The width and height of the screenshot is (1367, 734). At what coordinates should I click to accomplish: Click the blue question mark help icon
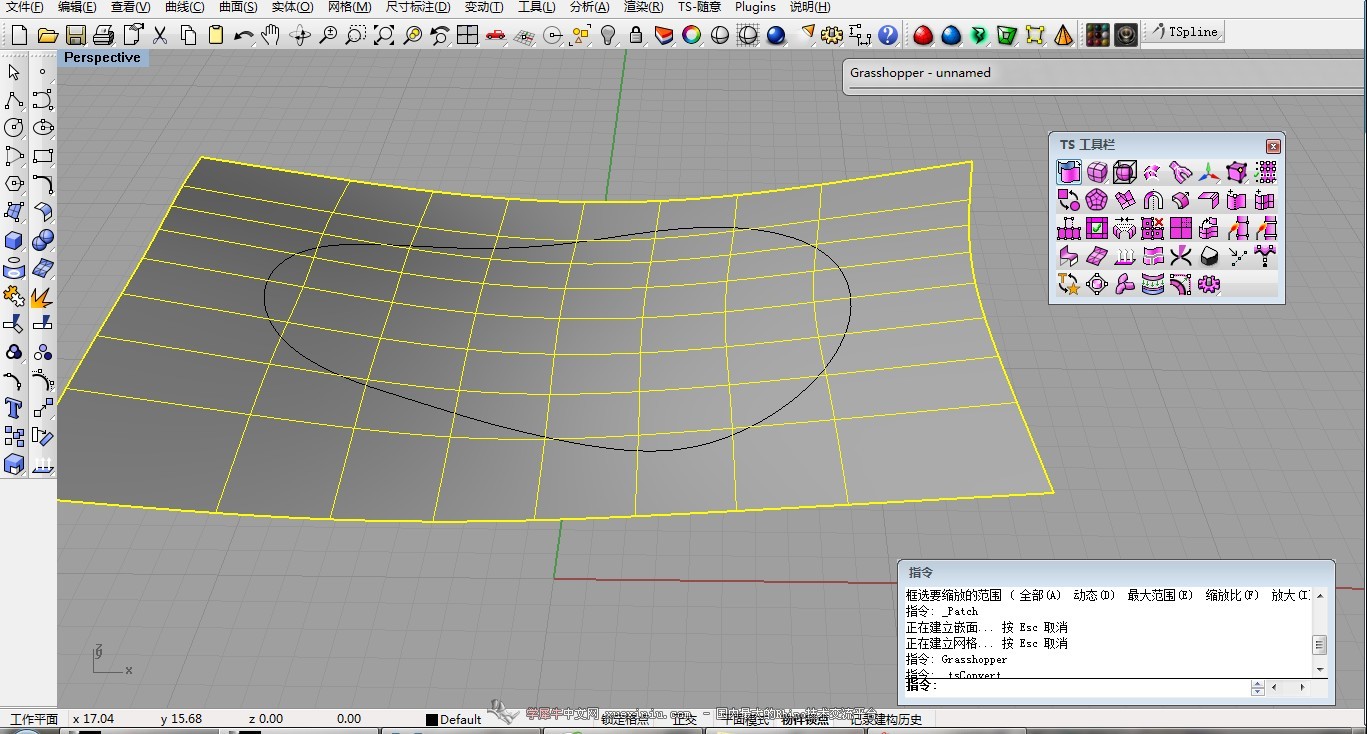coord(887,35)
